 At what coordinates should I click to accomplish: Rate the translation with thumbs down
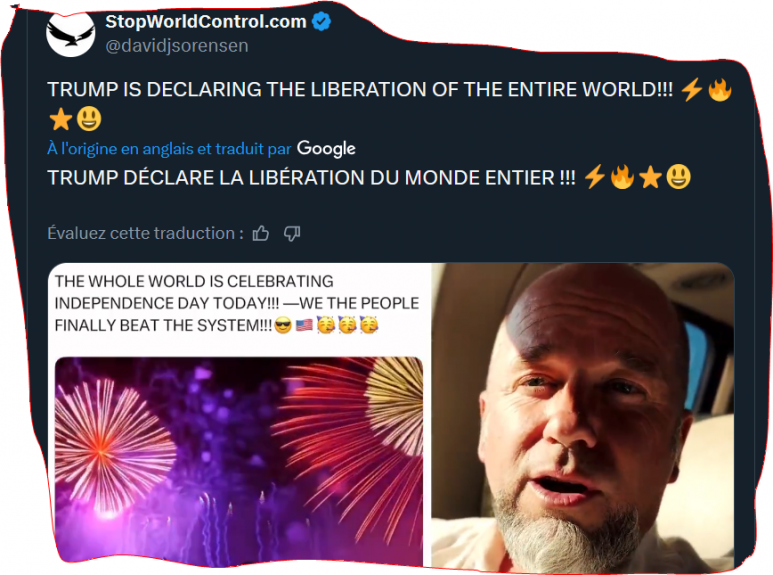coord(292,233)
